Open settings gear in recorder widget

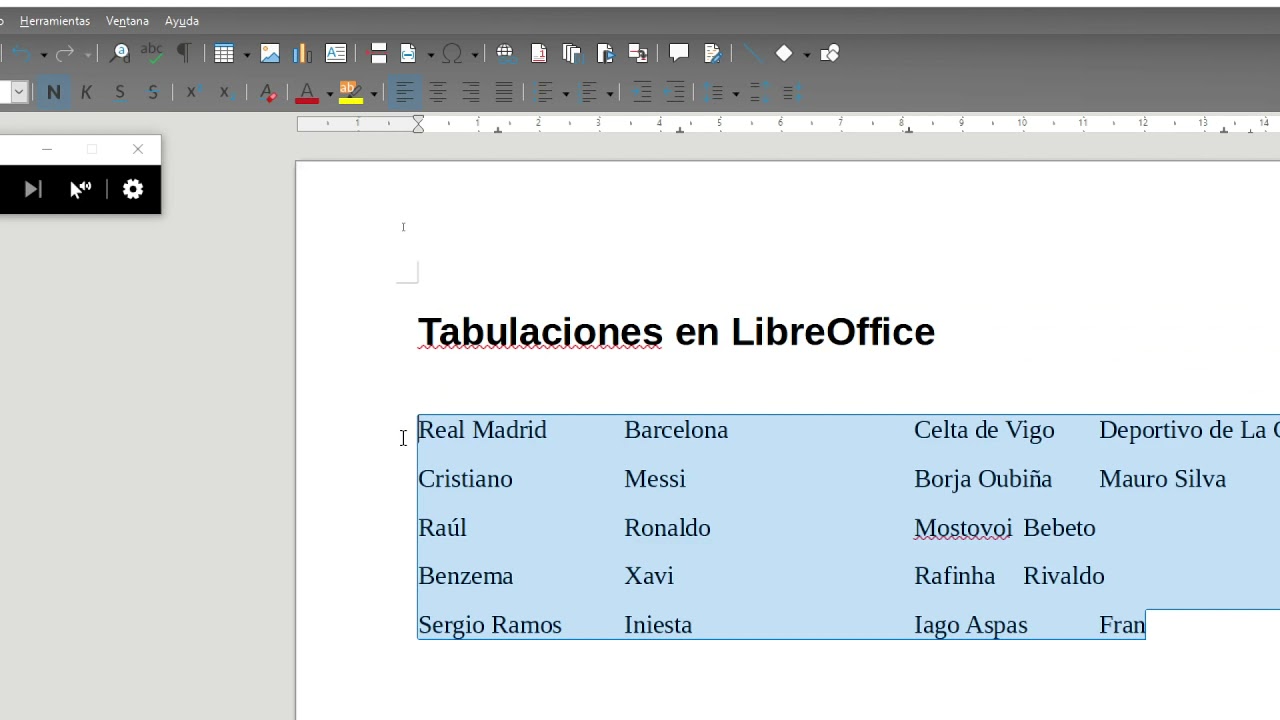(x=133, y=189)
